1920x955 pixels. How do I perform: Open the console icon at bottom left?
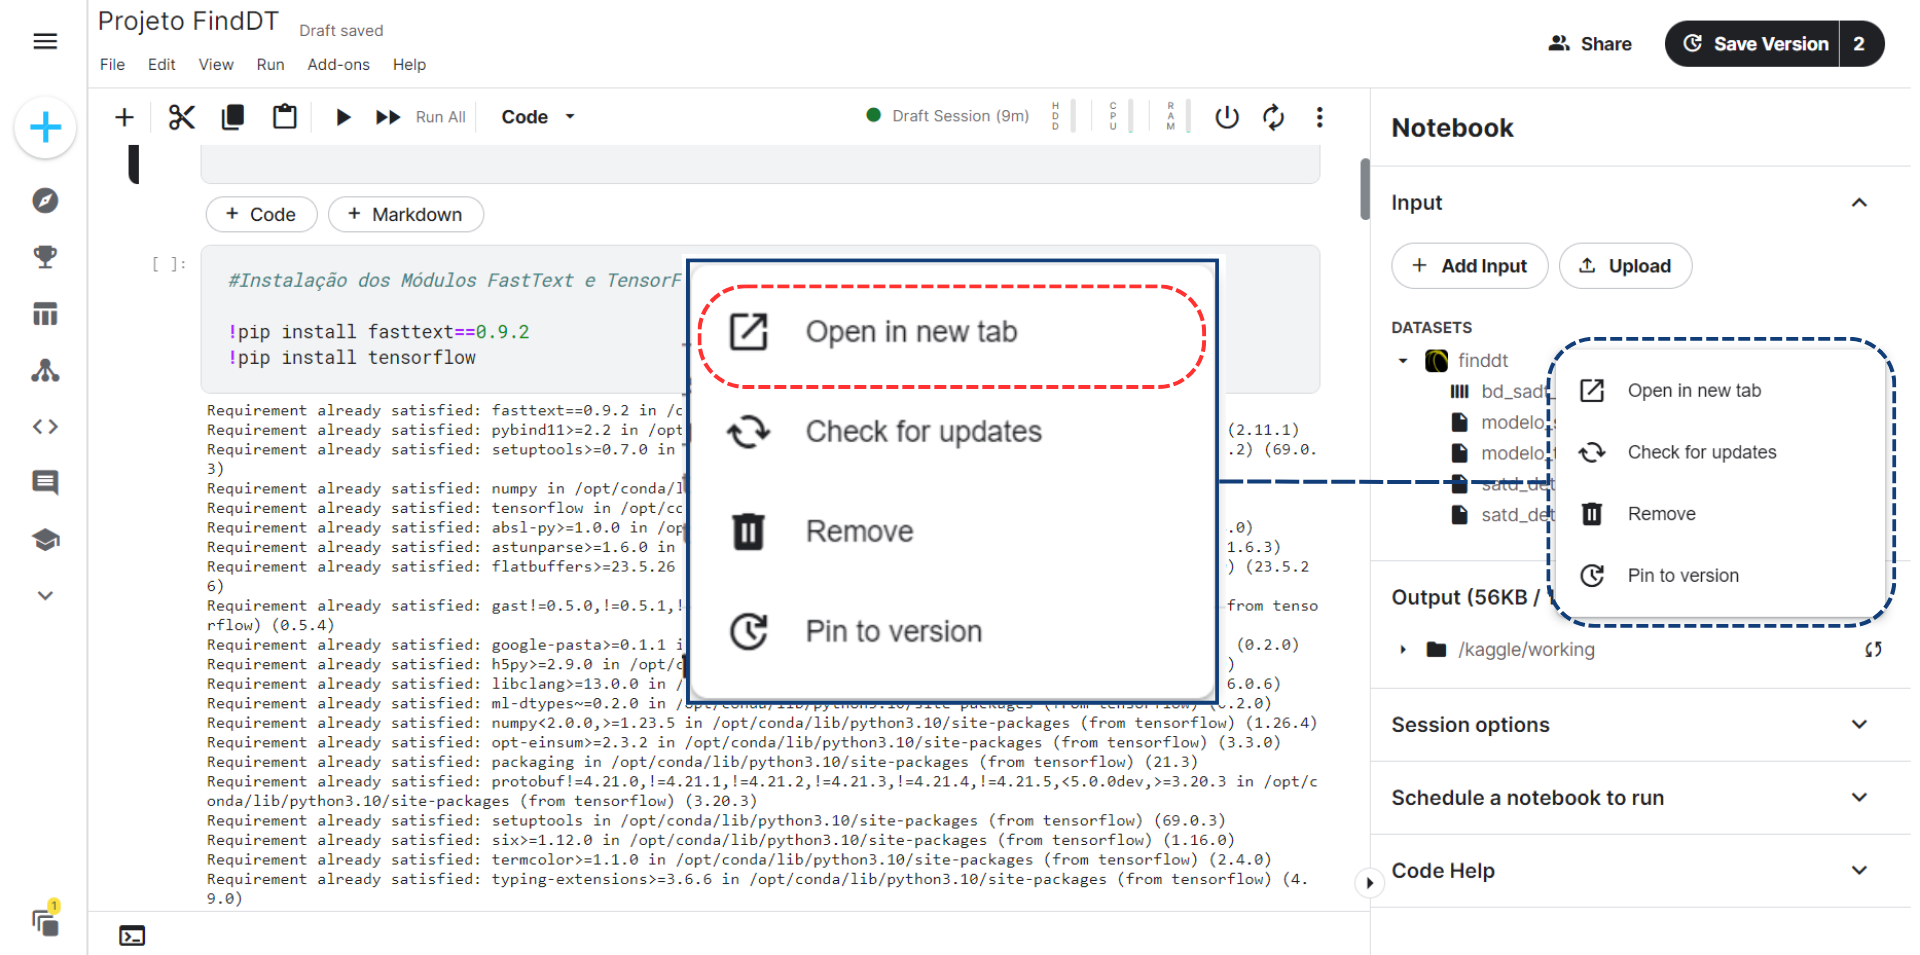pyautogui.click(x=132, y=936)
